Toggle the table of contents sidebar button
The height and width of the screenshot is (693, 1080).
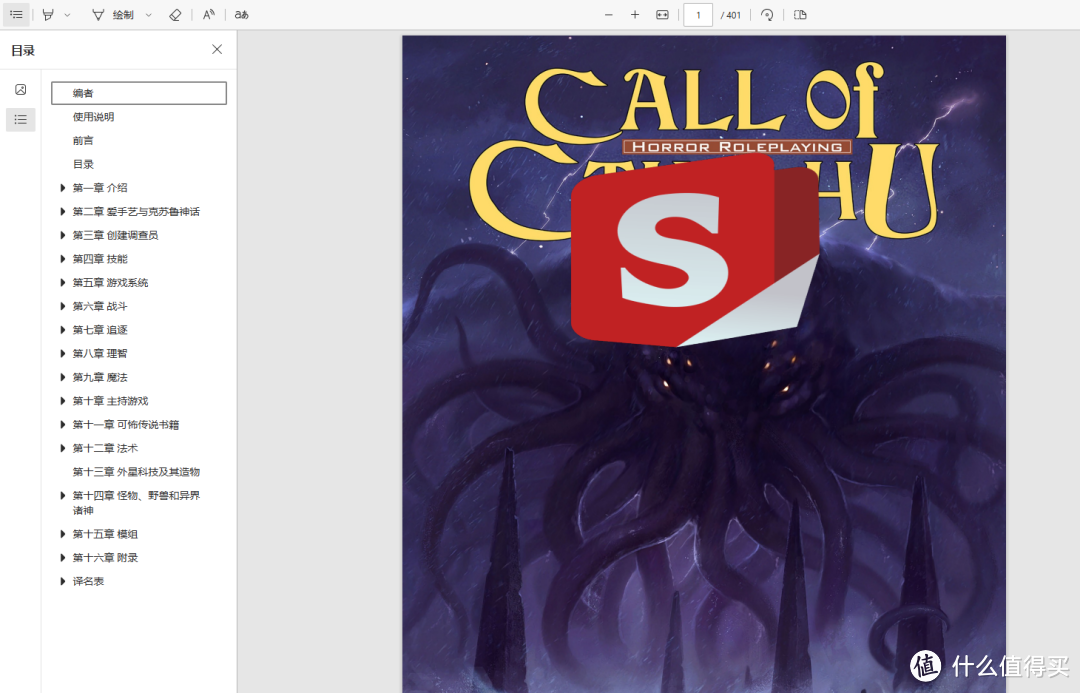(16, 15)
